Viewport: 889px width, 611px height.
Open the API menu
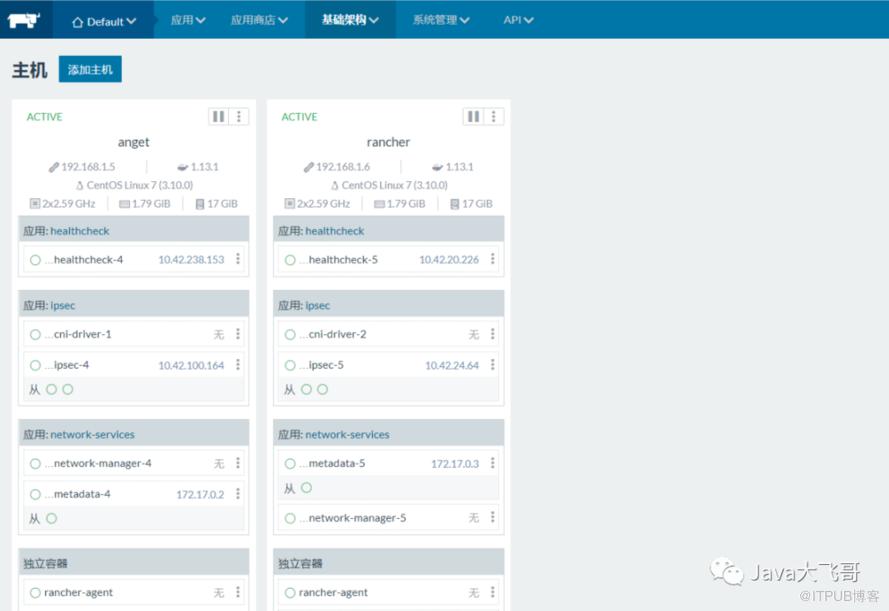point(518,20)
